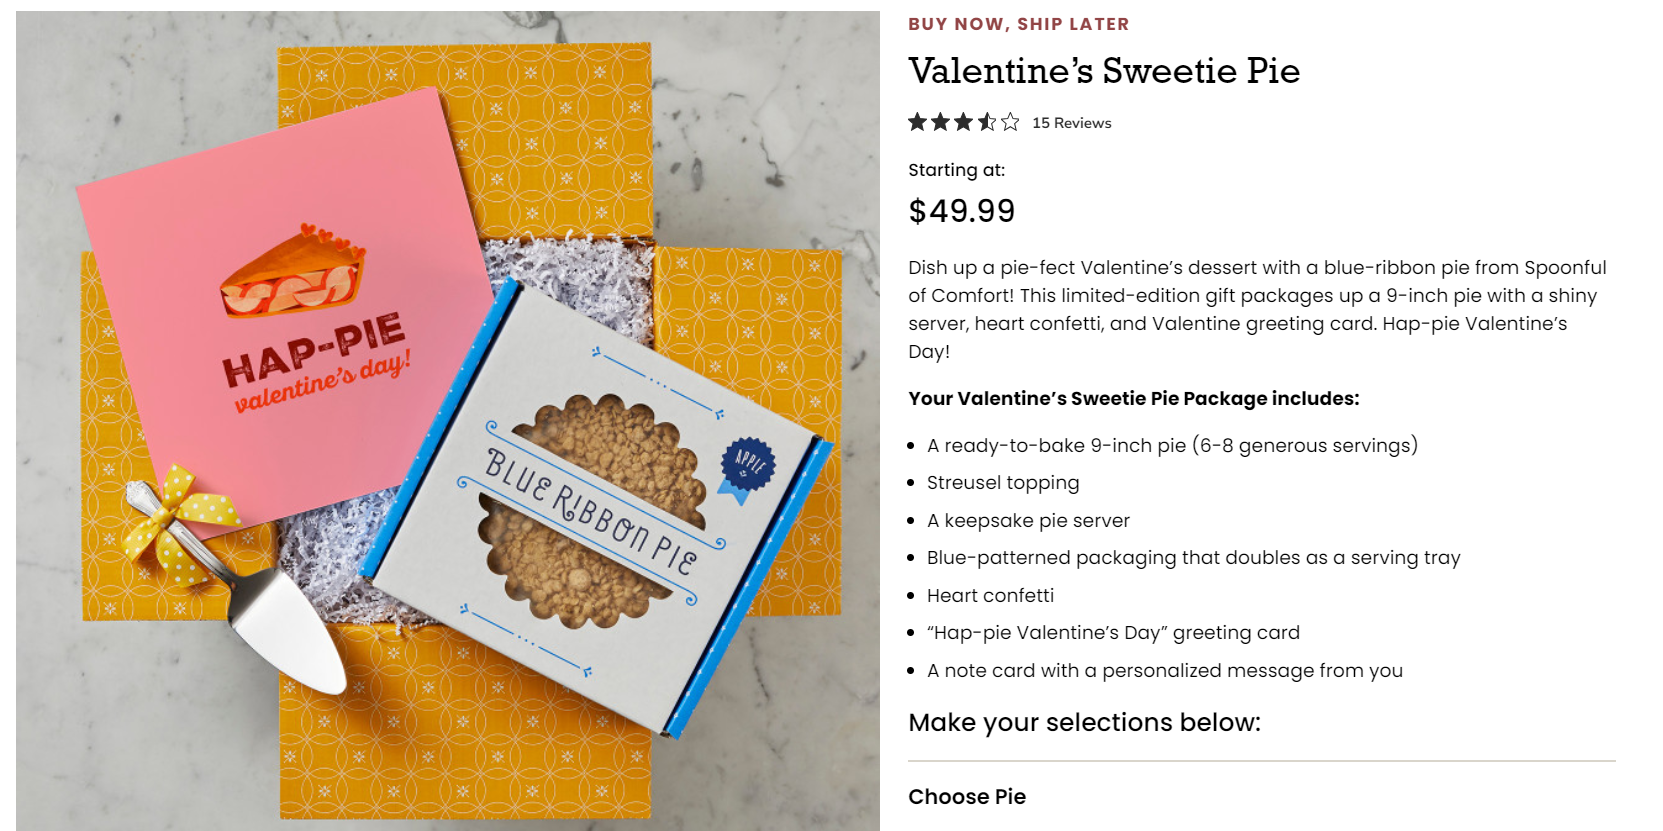Click the keepsake pie server bullet
1663x831 pixels.
point(1027,521)
